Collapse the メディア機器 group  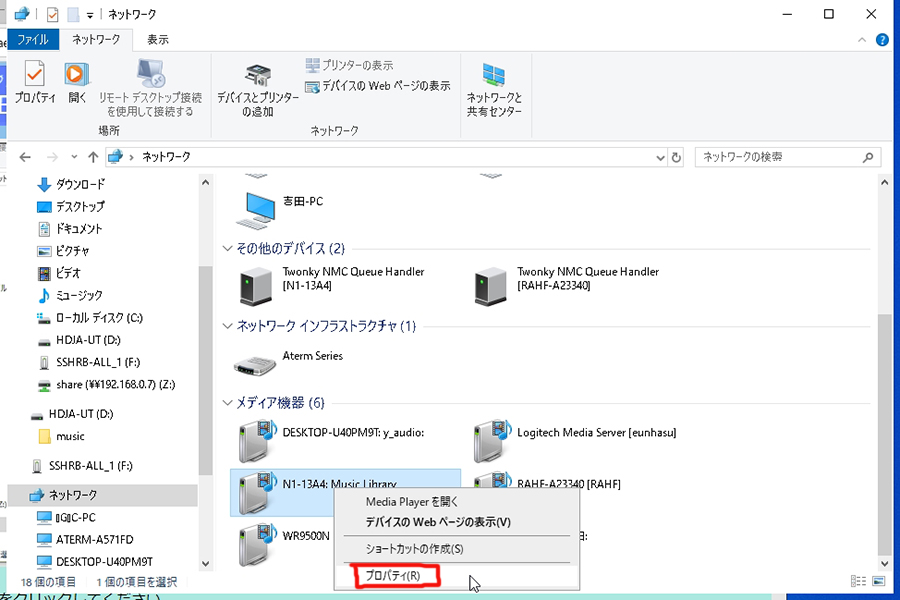click(227, 403)
